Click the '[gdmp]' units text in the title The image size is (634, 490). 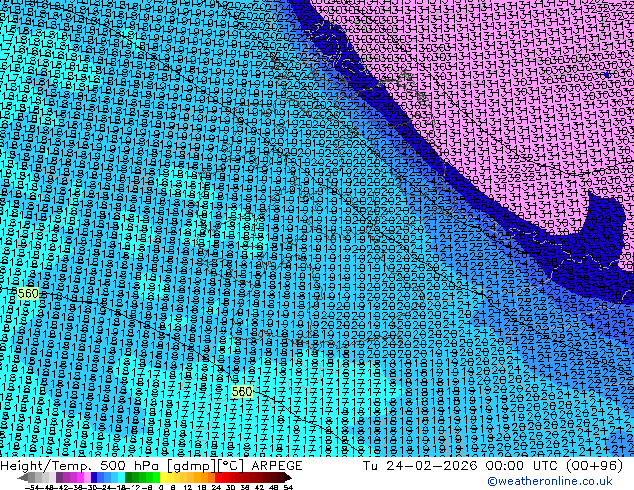point(192,466)
